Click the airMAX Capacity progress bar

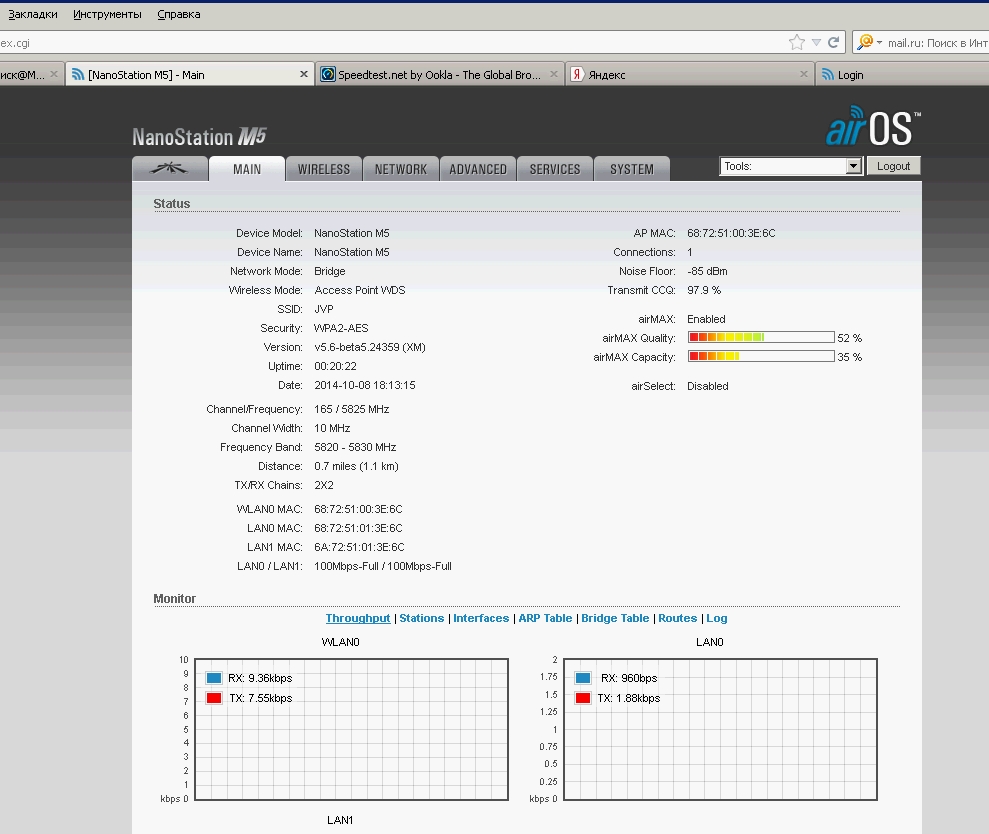pos(761,356)
